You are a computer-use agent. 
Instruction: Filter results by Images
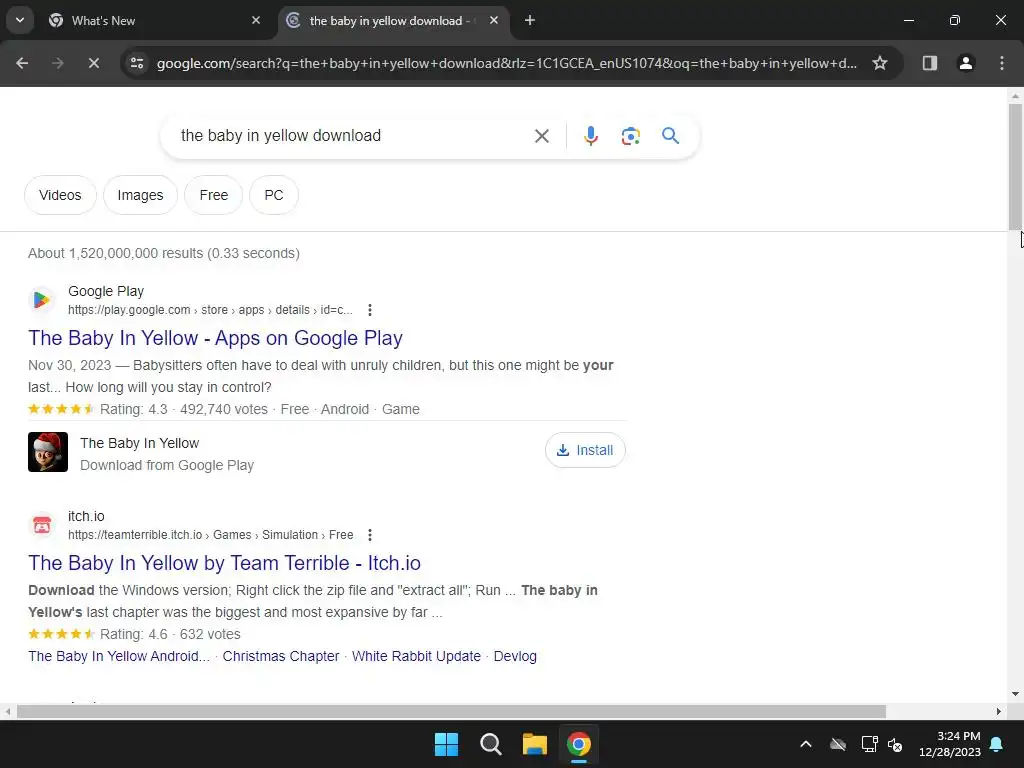coord(140,195)
